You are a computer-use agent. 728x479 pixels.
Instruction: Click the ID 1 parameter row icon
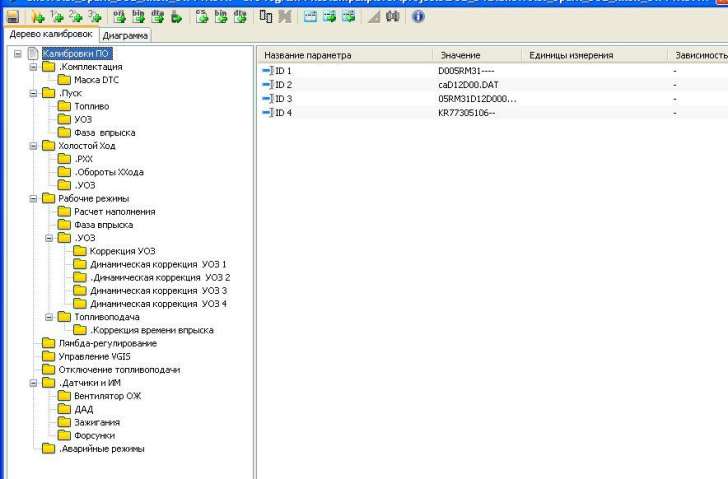pos(267,71)
